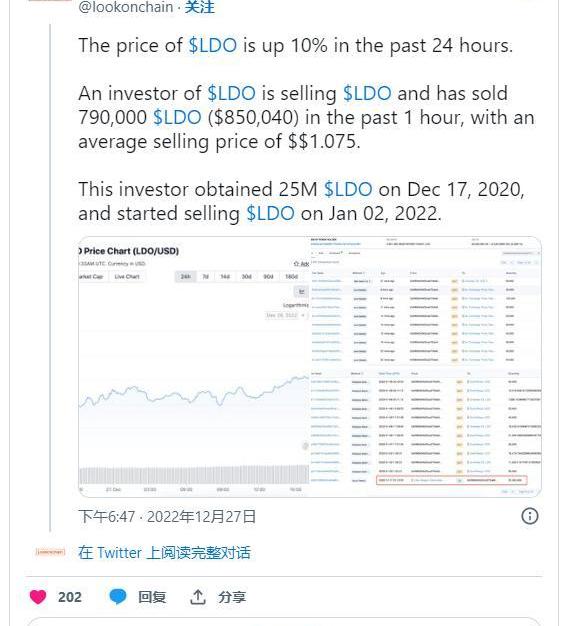Click $LDO cashtag after 'An investor of'
This screenshot has width=571, height=626.
(232, 93)
